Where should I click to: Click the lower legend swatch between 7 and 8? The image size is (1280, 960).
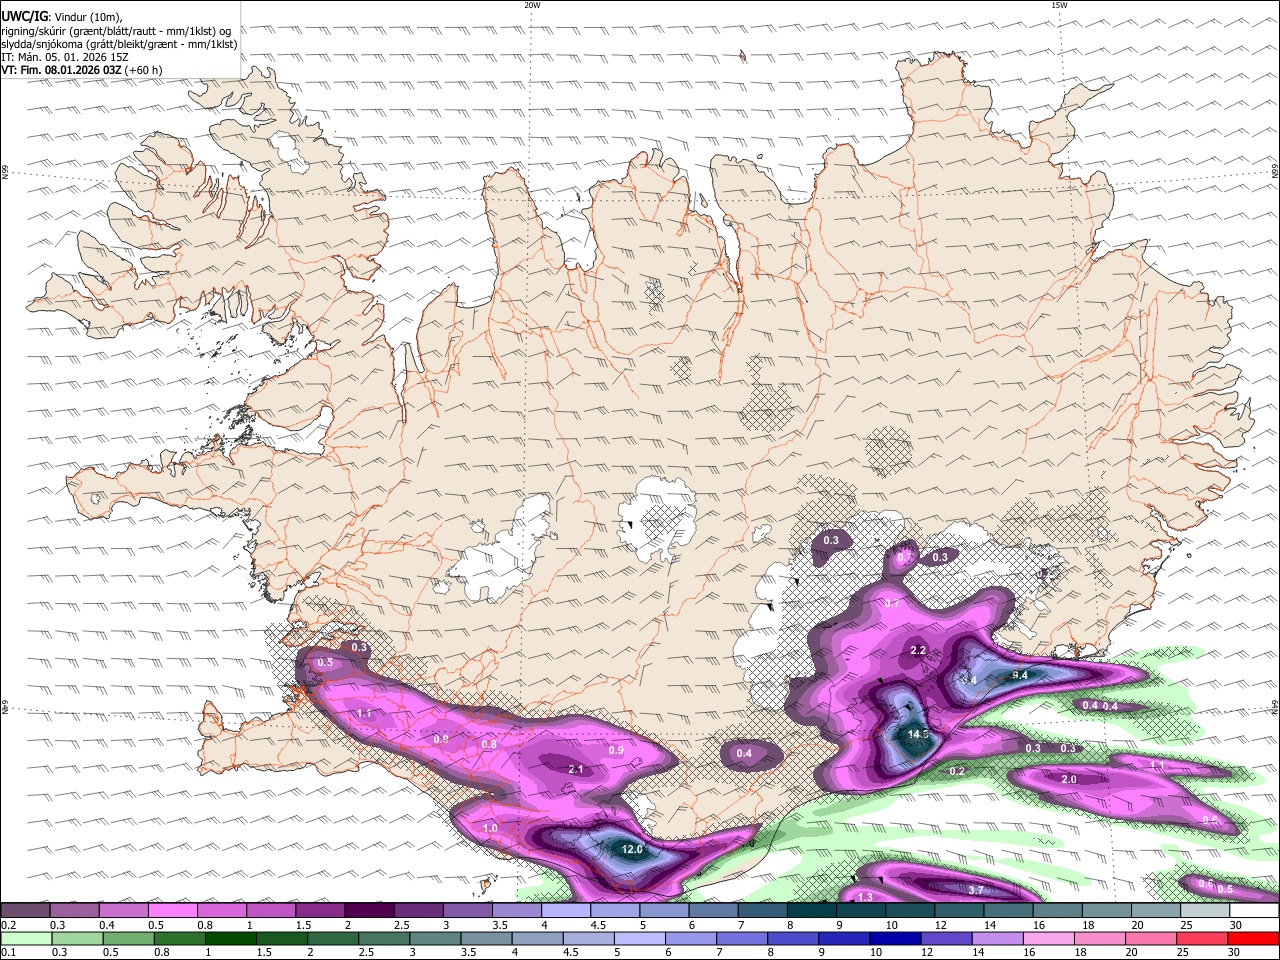coord(742,938)
